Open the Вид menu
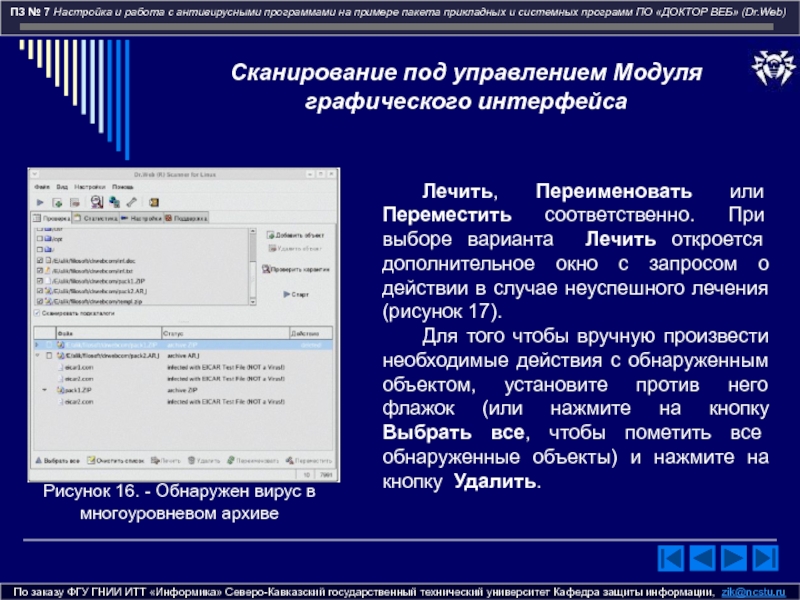The image size is (800, 600). (62, 187)
